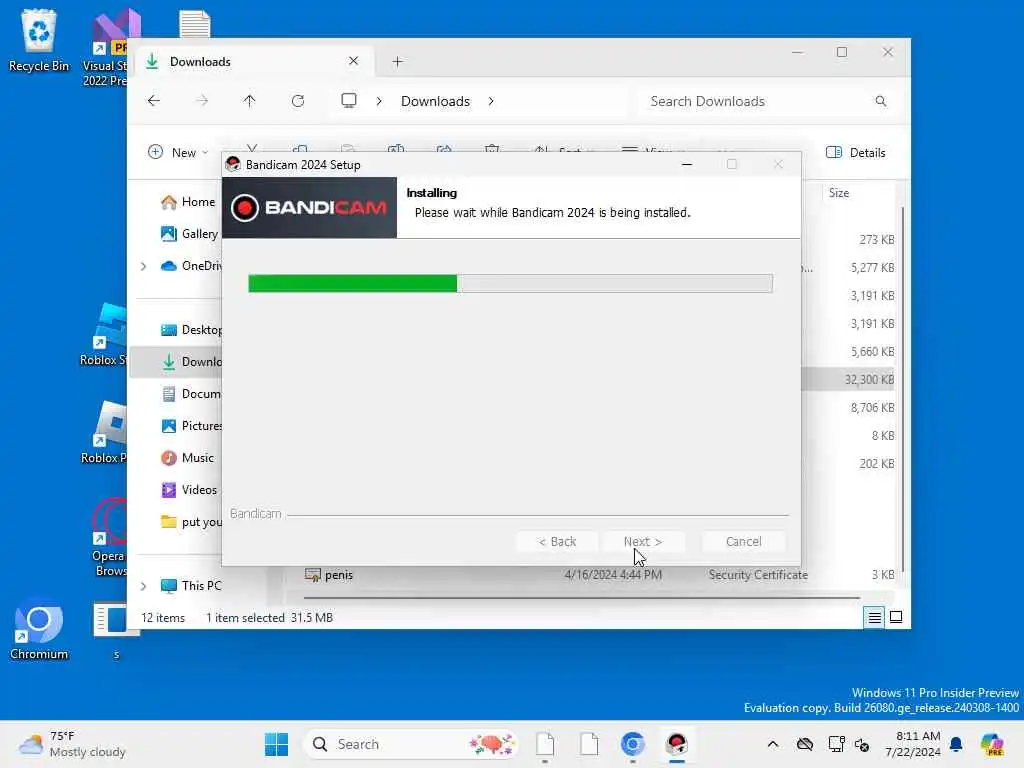Viewport: 1024px width, 768px height.
Task: Click the horizontal scrollbar in Downloads
Action: (x=581, y=598)
